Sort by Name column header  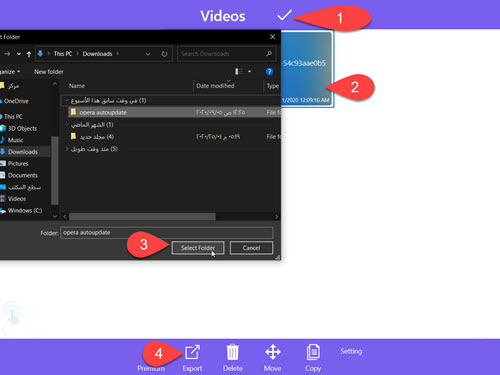77,86
